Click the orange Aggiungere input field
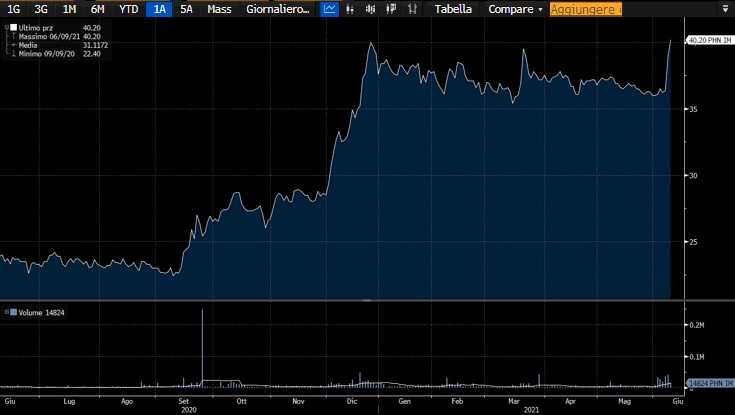Screen dimensions: 735x415 click(585, 9)
